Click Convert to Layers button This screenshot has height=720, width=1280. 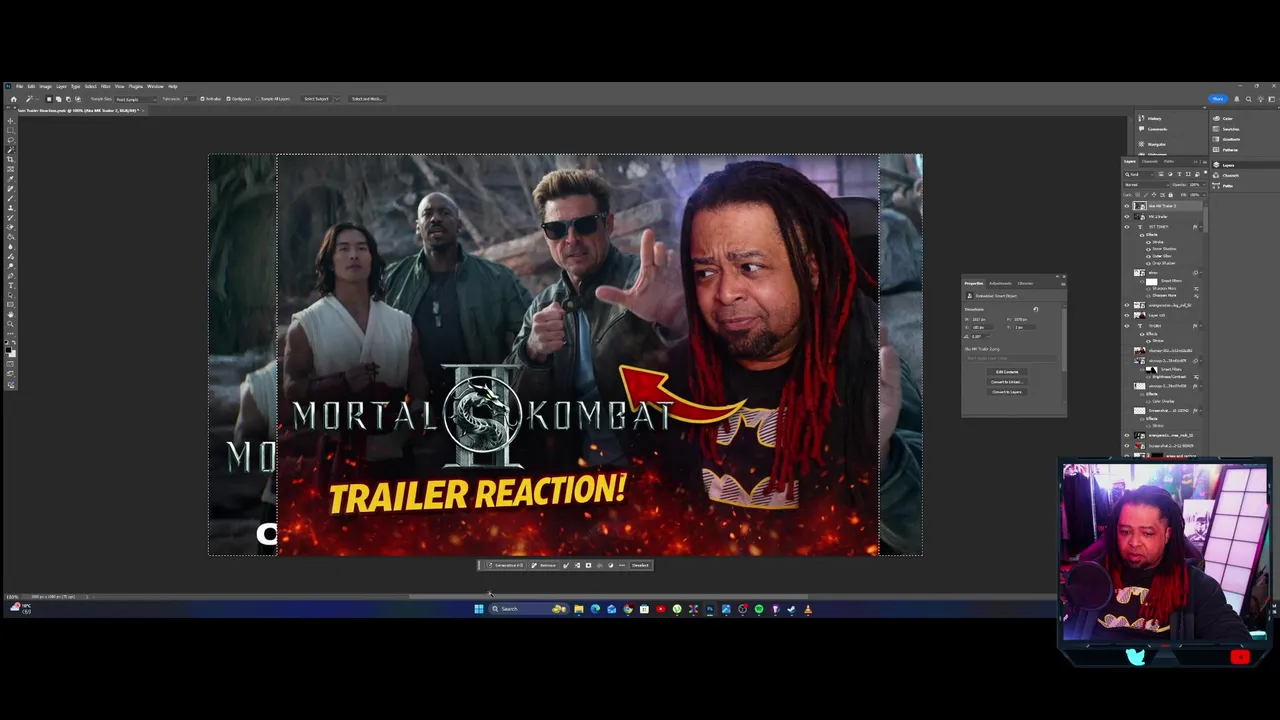(1007, 392)
